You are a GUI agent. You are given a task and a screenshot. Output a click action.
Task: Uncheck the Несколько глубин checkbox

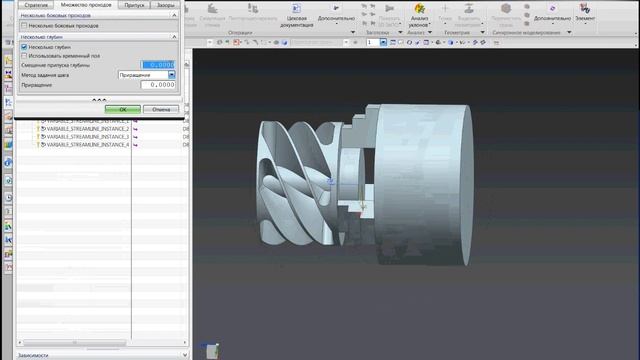tap(24, 47)
